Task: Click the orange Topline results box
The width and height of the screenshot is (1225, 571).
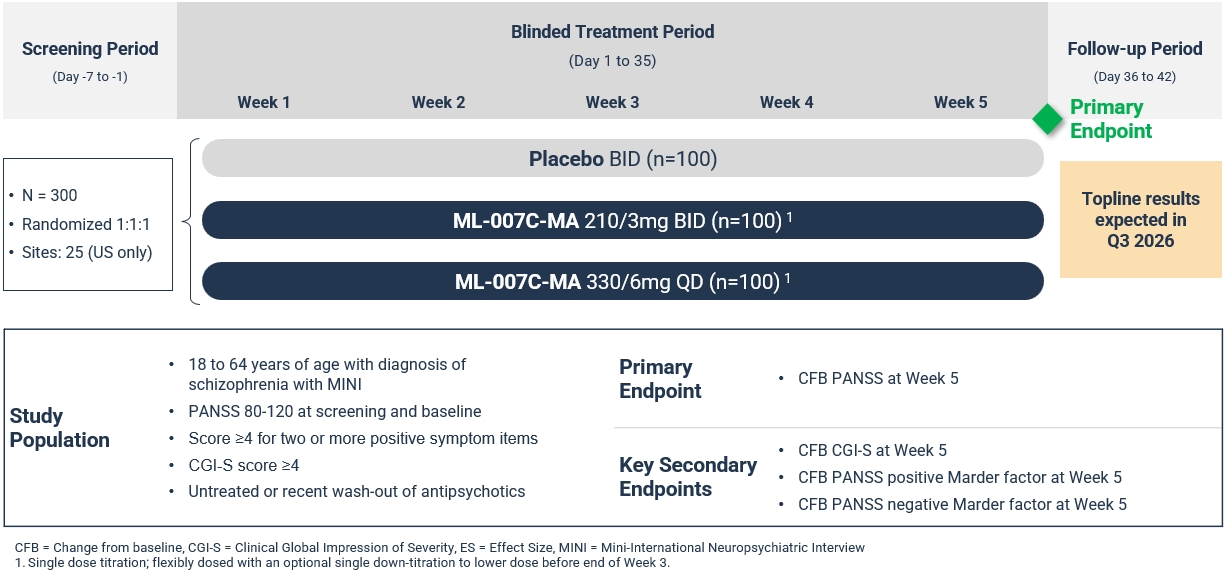Action: pos(1140,219)
